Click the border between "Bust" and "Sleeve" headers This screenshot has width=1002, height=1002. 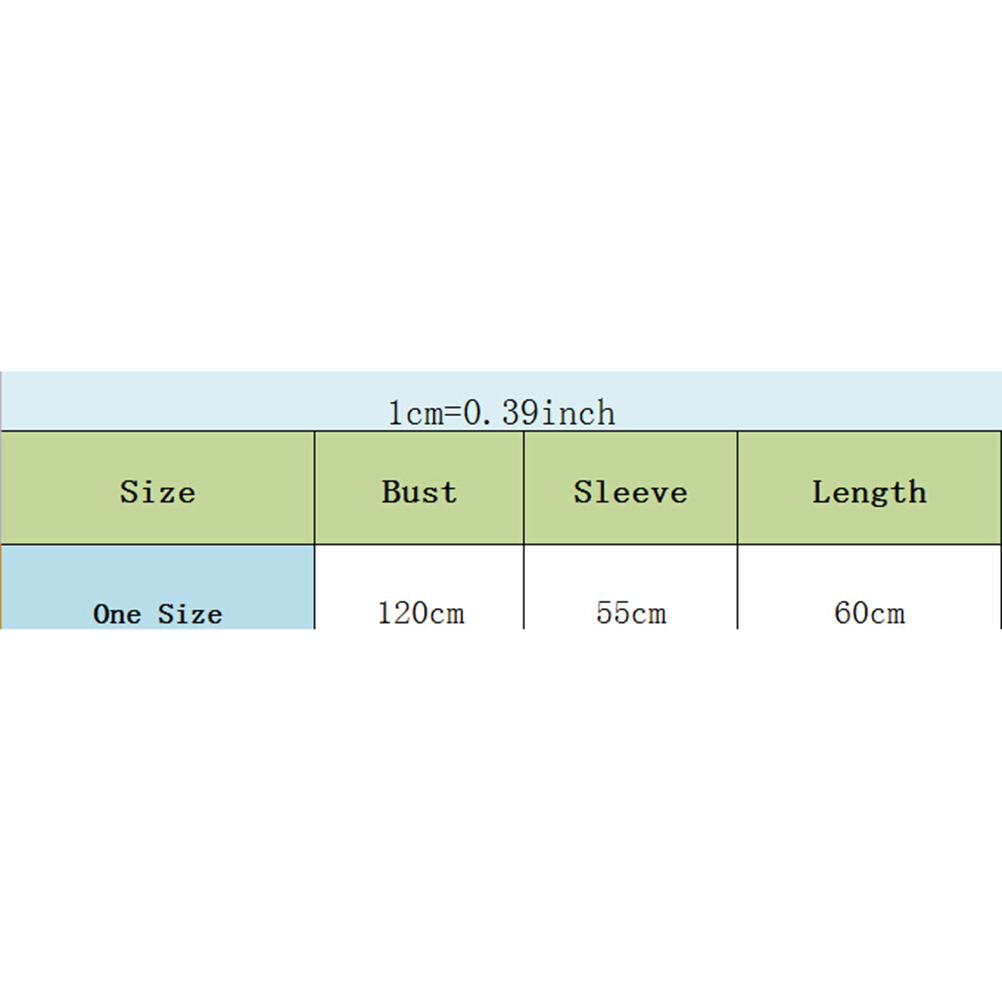(524, 488)
